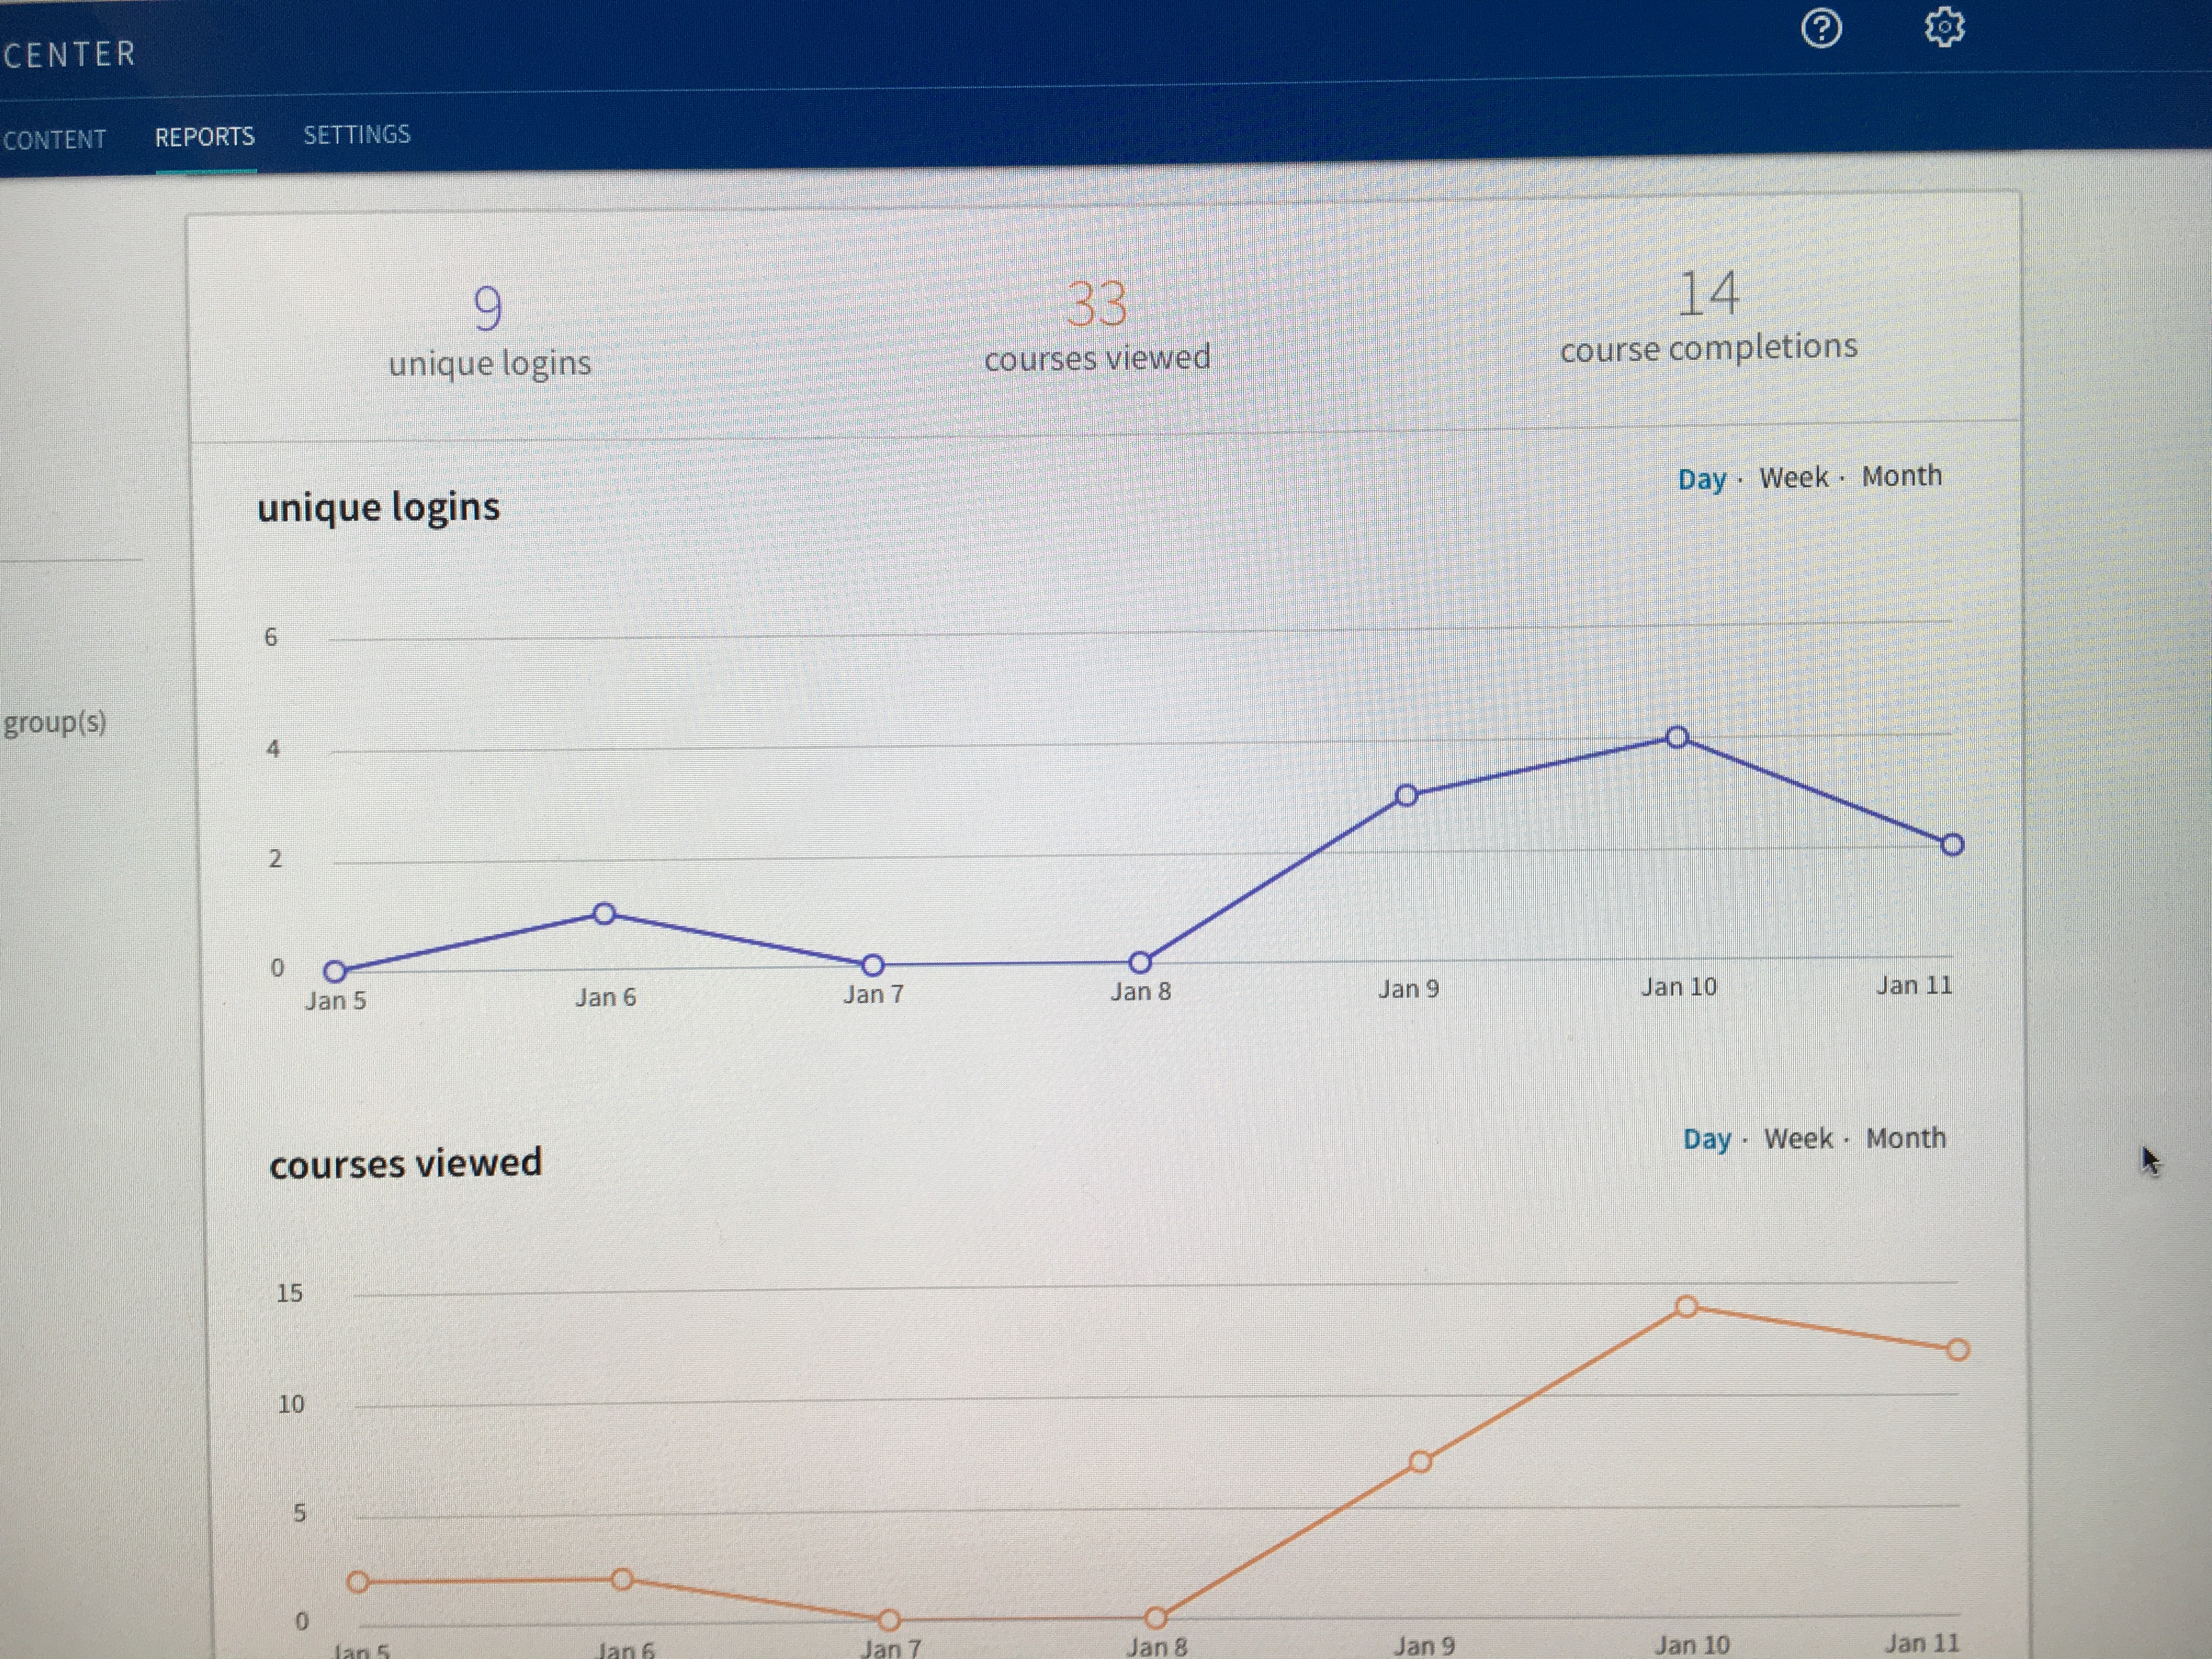Open the SETTINGS tab
2212x1659 pixels.
(357, 134)
